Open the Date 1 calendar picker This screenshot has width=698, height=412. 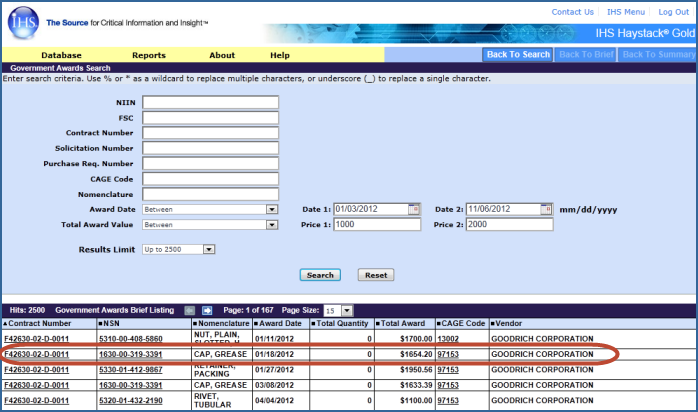coord(414,209)
